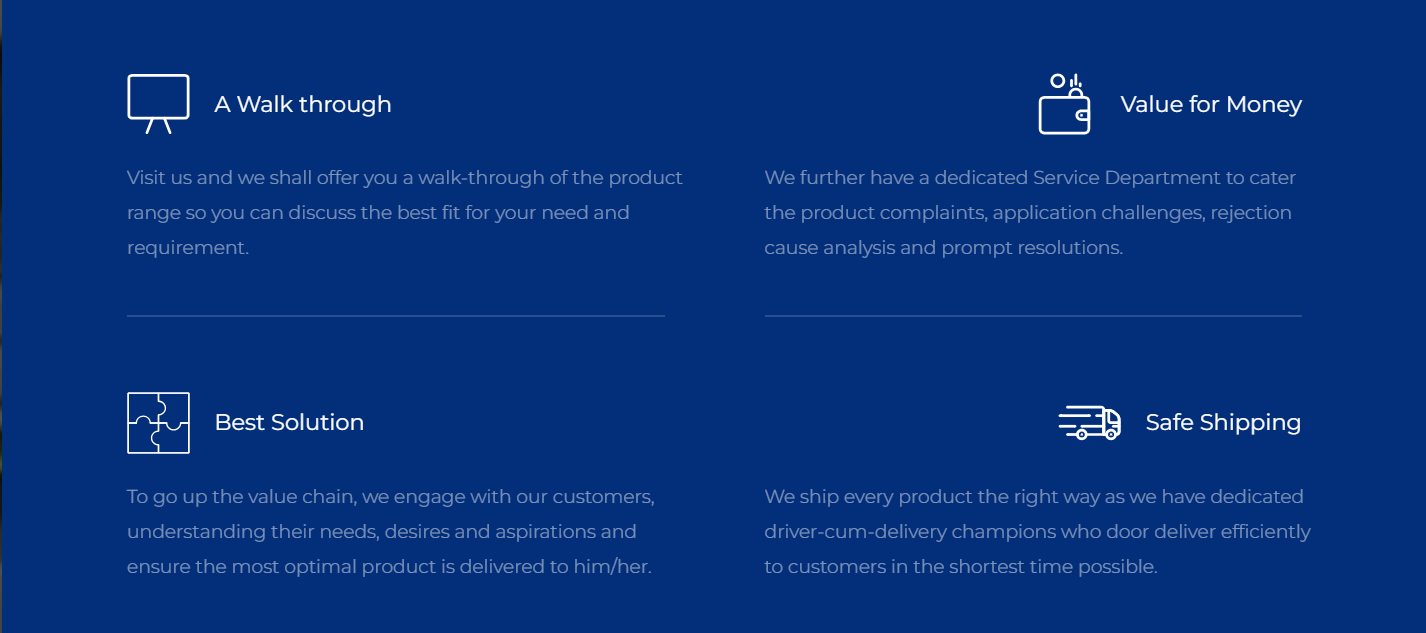The image size is (1426, 633).
Task: Click the fast delivery truck icon
Action: (x=1089, y=423)
